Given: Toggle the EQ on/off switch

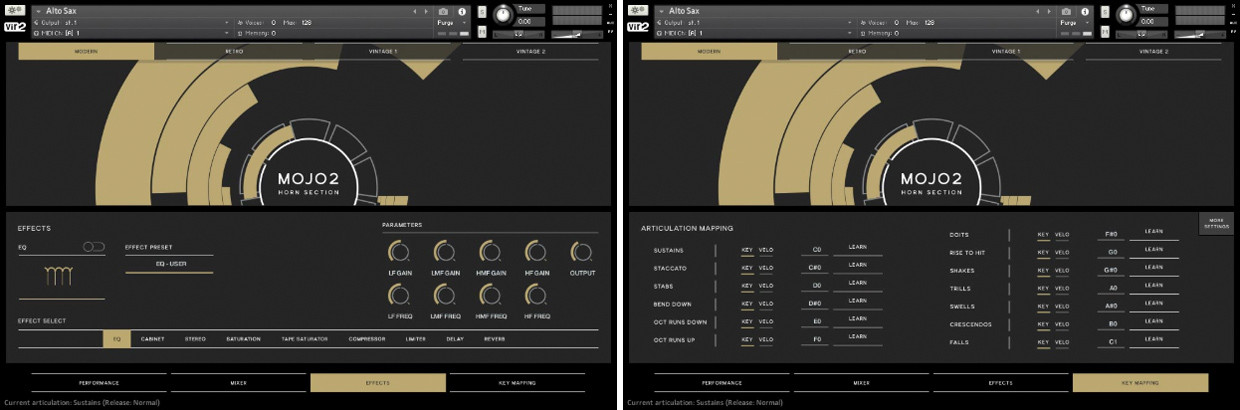Looking at the screenshot, I should pos(93,246).
